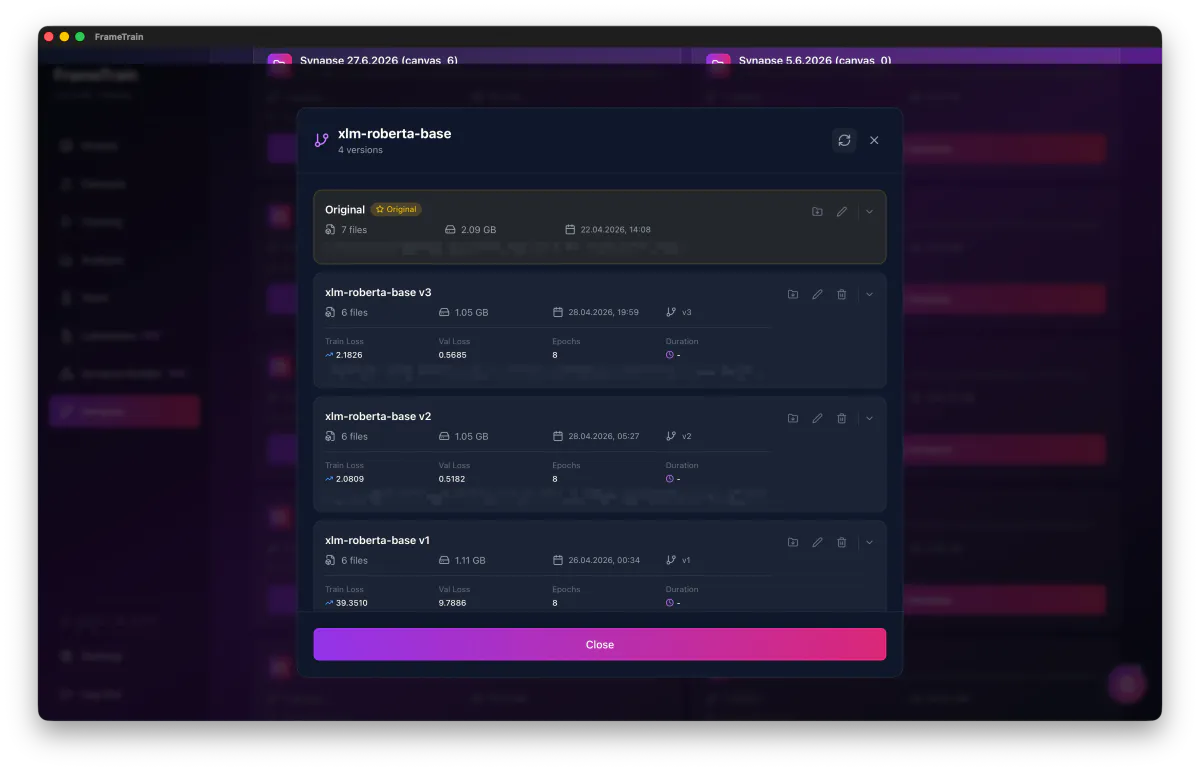Select the "7 files" entry of Original
1200x771 pixels.
346,230
